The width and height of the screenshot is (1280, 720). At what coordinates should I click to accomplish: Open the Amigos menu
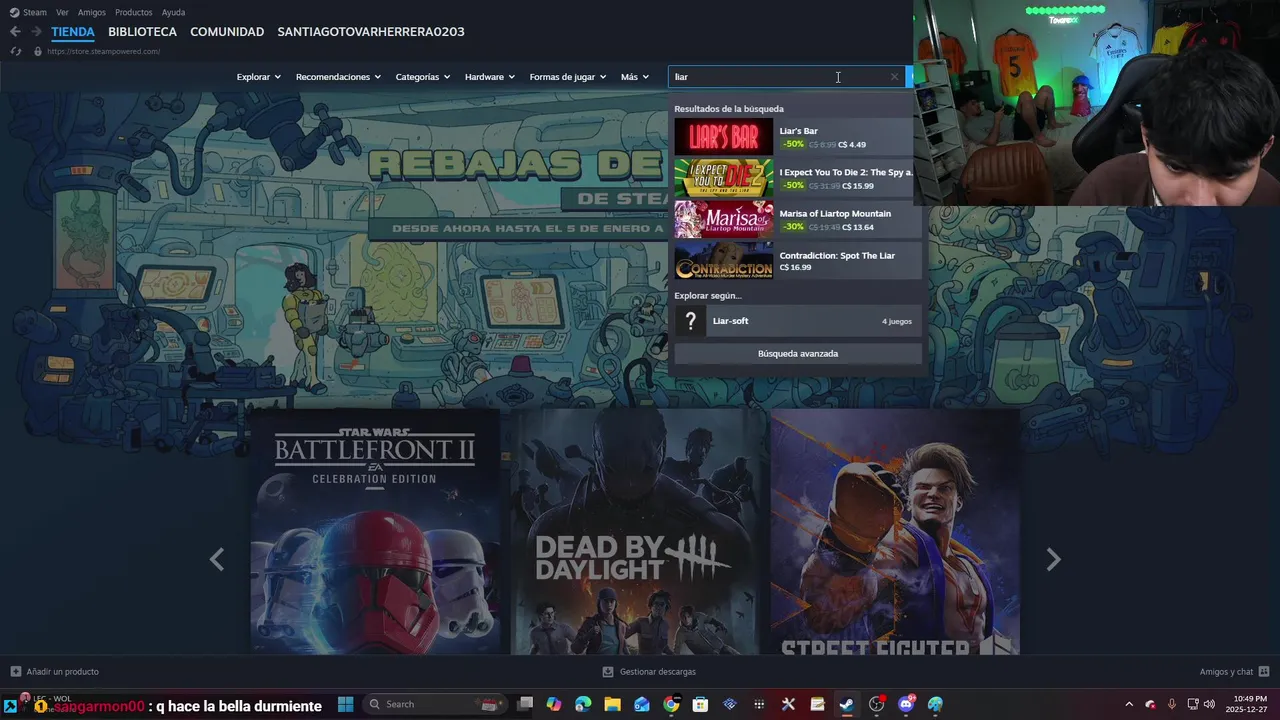click(x=92, y=12)
